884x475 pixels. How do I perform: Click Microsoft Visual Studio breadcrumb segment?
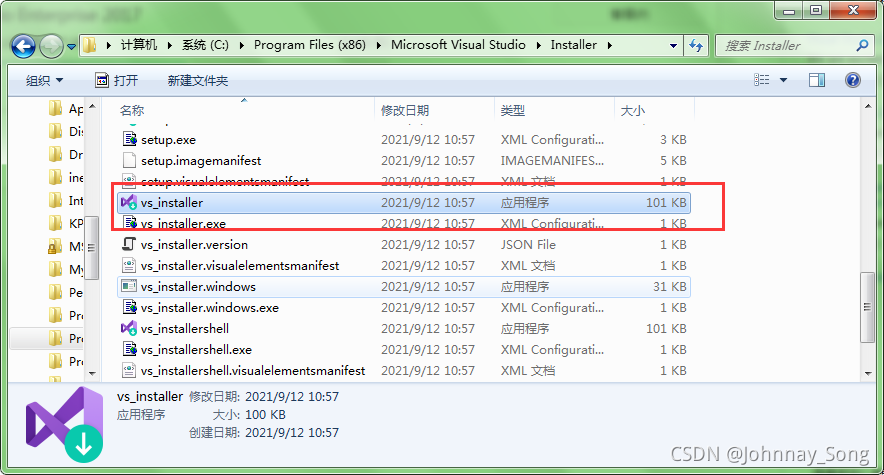(x=458, y=45)
